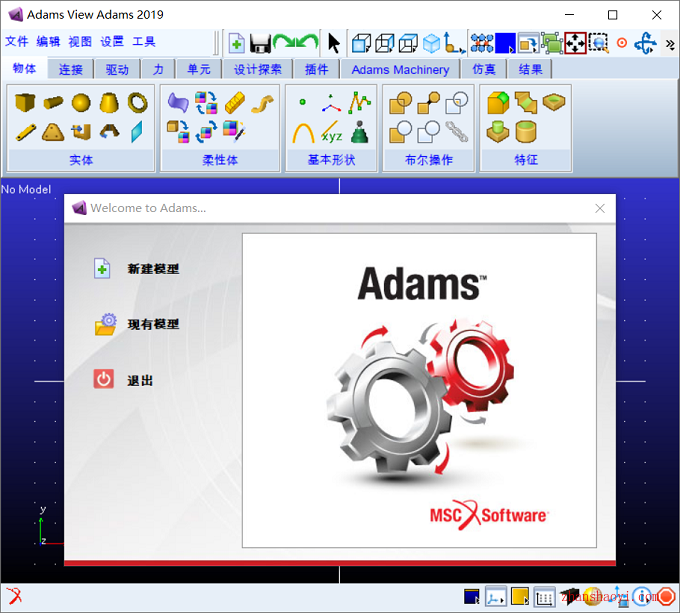Click the green select-objects boxes icon
The height and width of the screenshot is (613, 680).
[552, 43]
